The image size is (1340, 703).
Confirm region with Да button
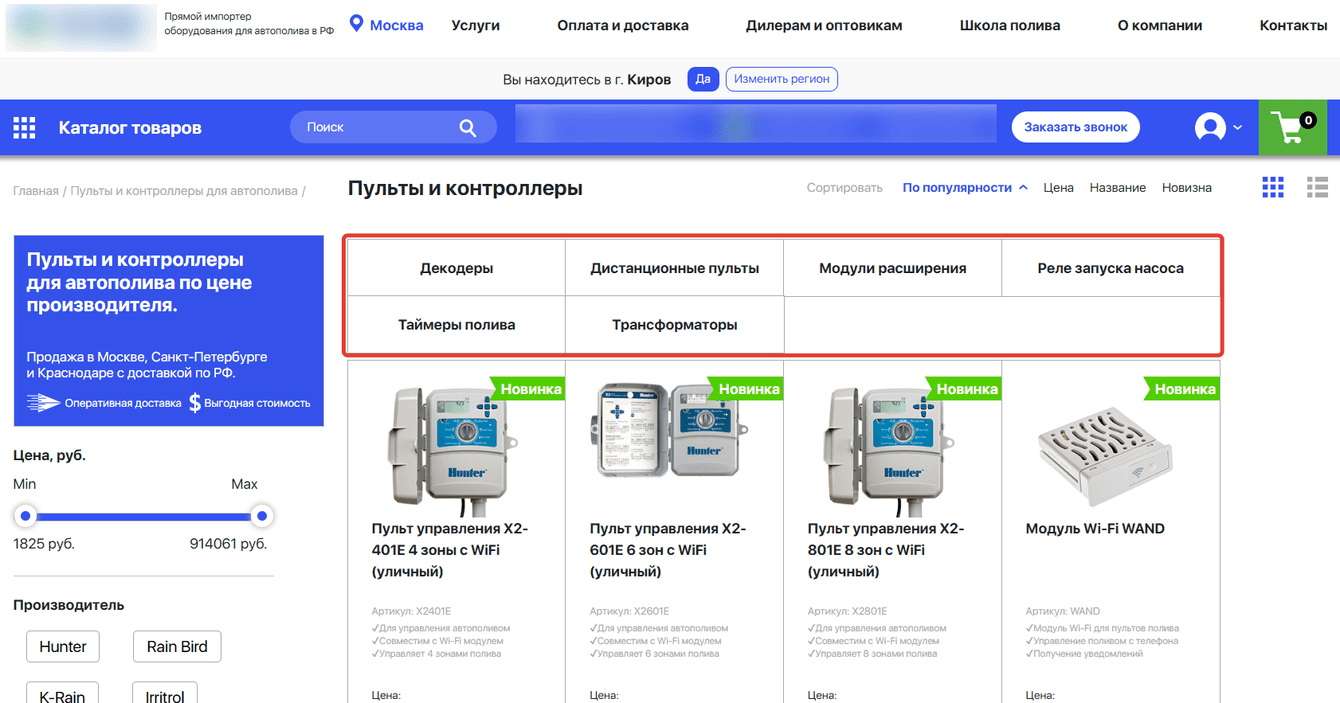tap(703, 79)
